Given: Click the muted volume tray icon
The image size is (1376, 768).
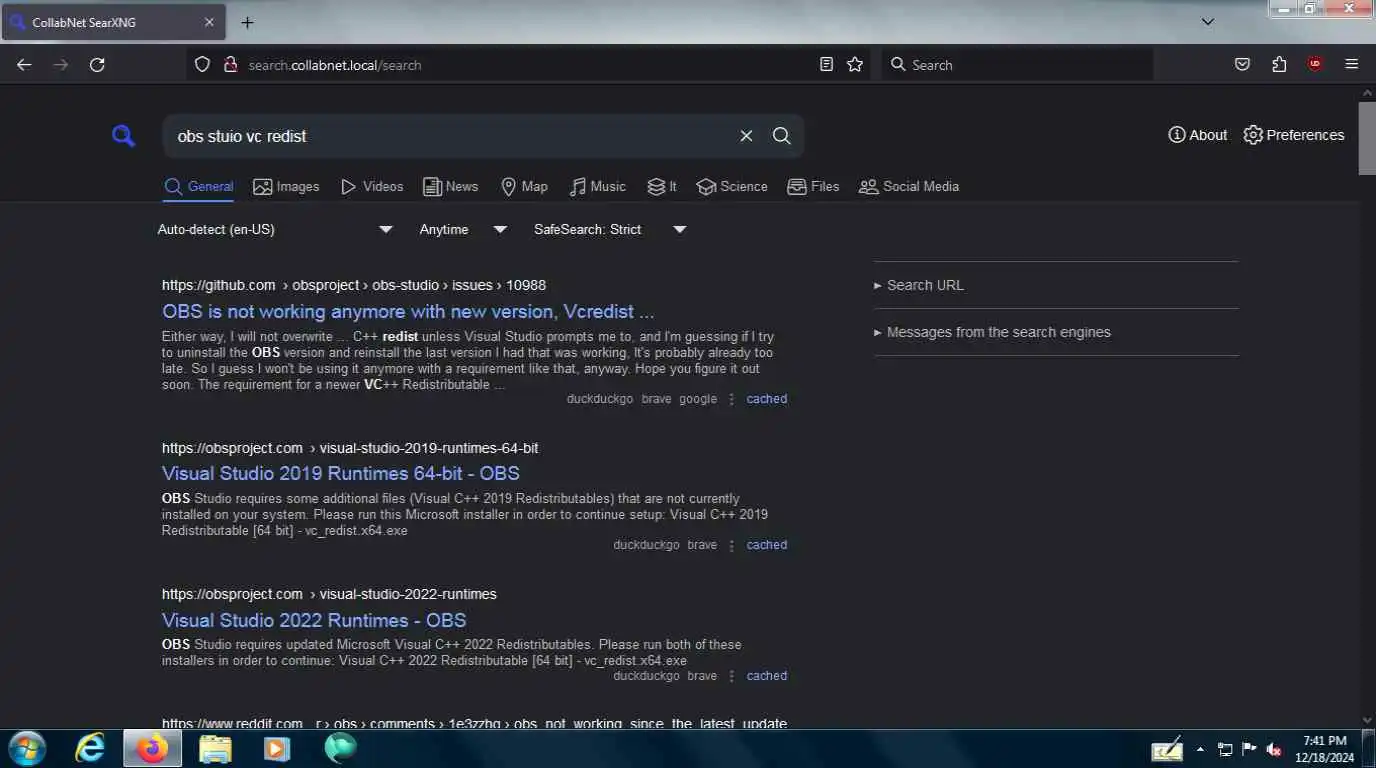Looking at the screenshot, I should (1275, 749).
